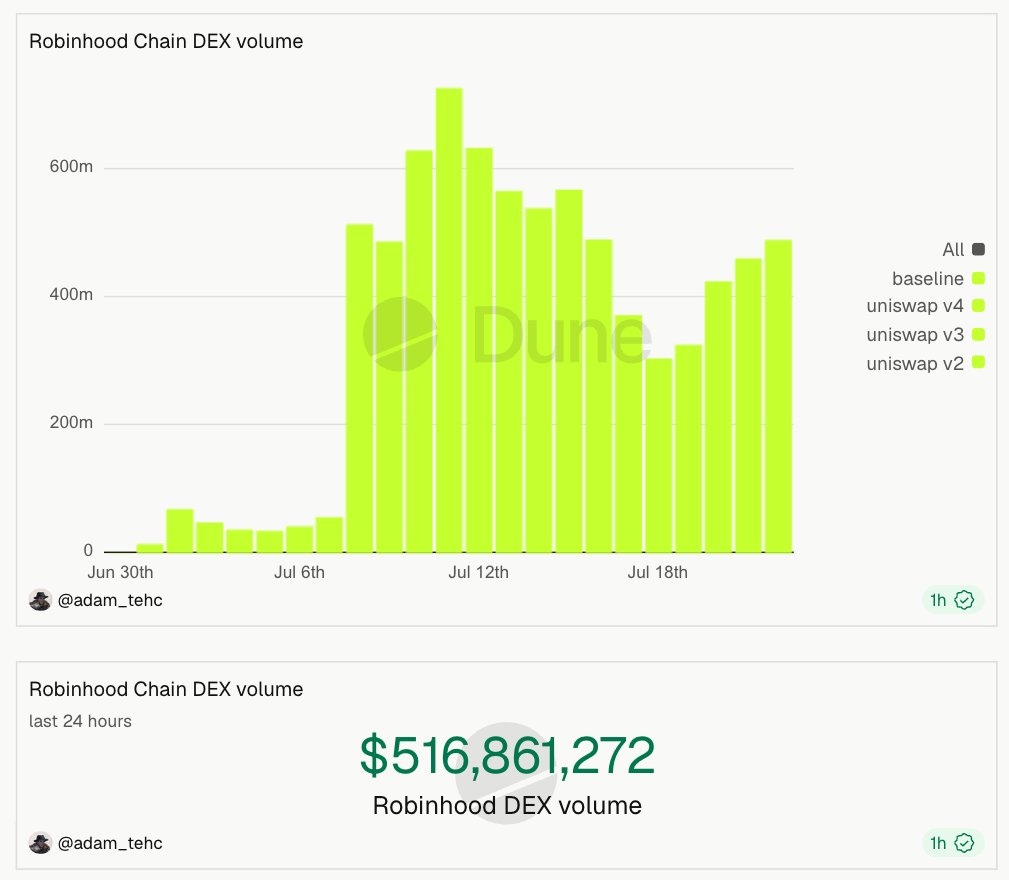Screen dimensions: 1009x880
Task: Click the 'Jul 12th' x-axis label
Action: click(x=479, y=572)
